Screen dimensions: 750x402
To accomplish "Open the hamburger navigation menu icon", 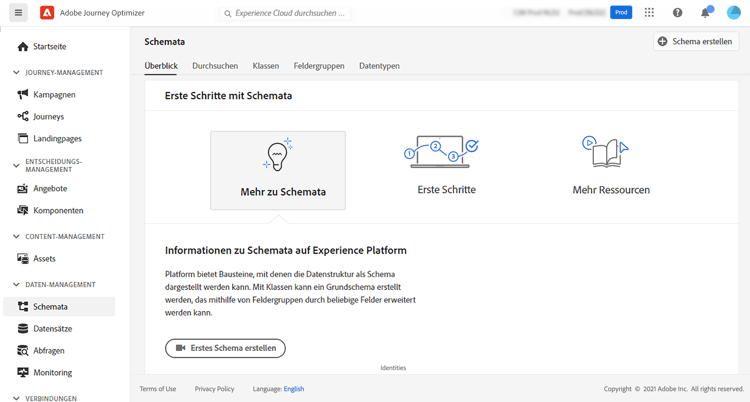I will pos(18,13).
